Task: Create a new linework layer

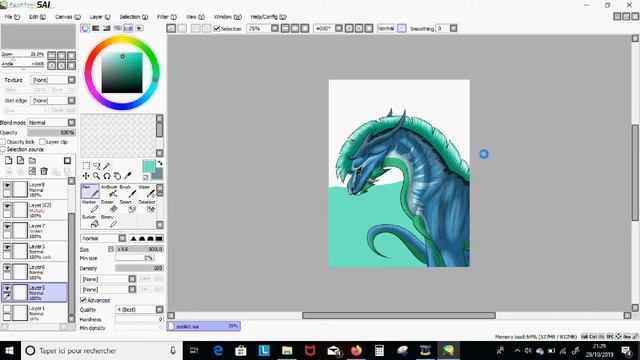Action: pos(20,160)
